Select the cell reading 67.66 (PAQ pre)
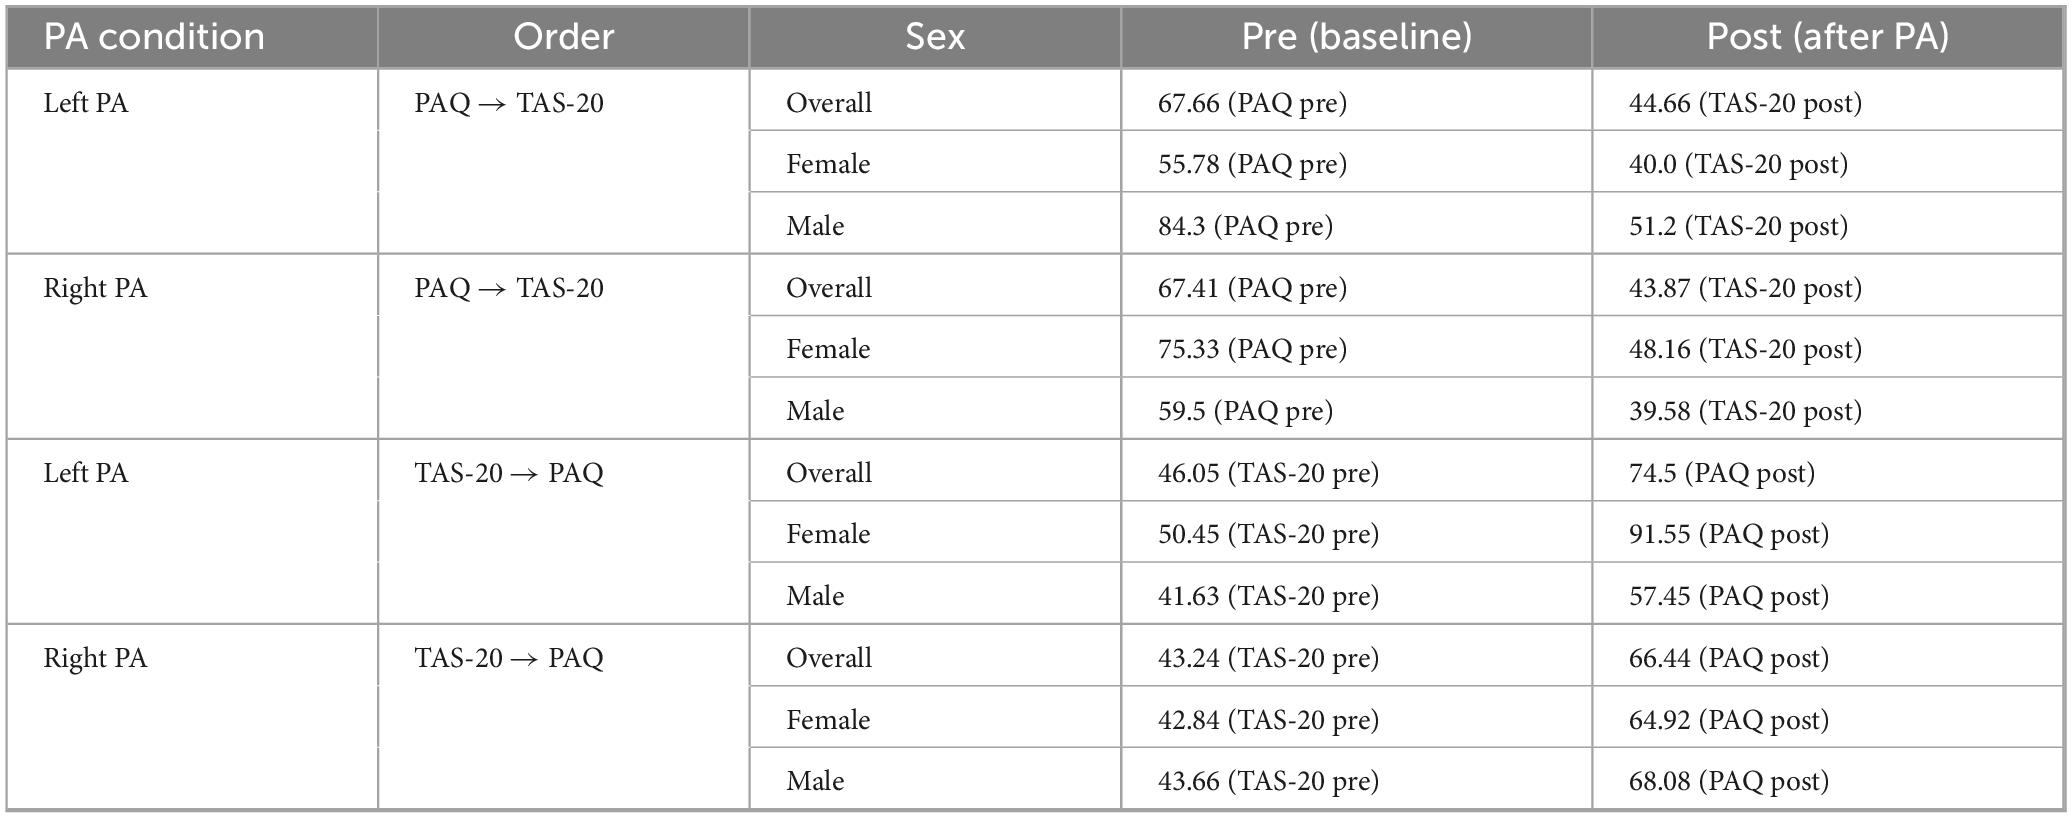This screenshot has width=2072, height=818. tap(1252, 103)
